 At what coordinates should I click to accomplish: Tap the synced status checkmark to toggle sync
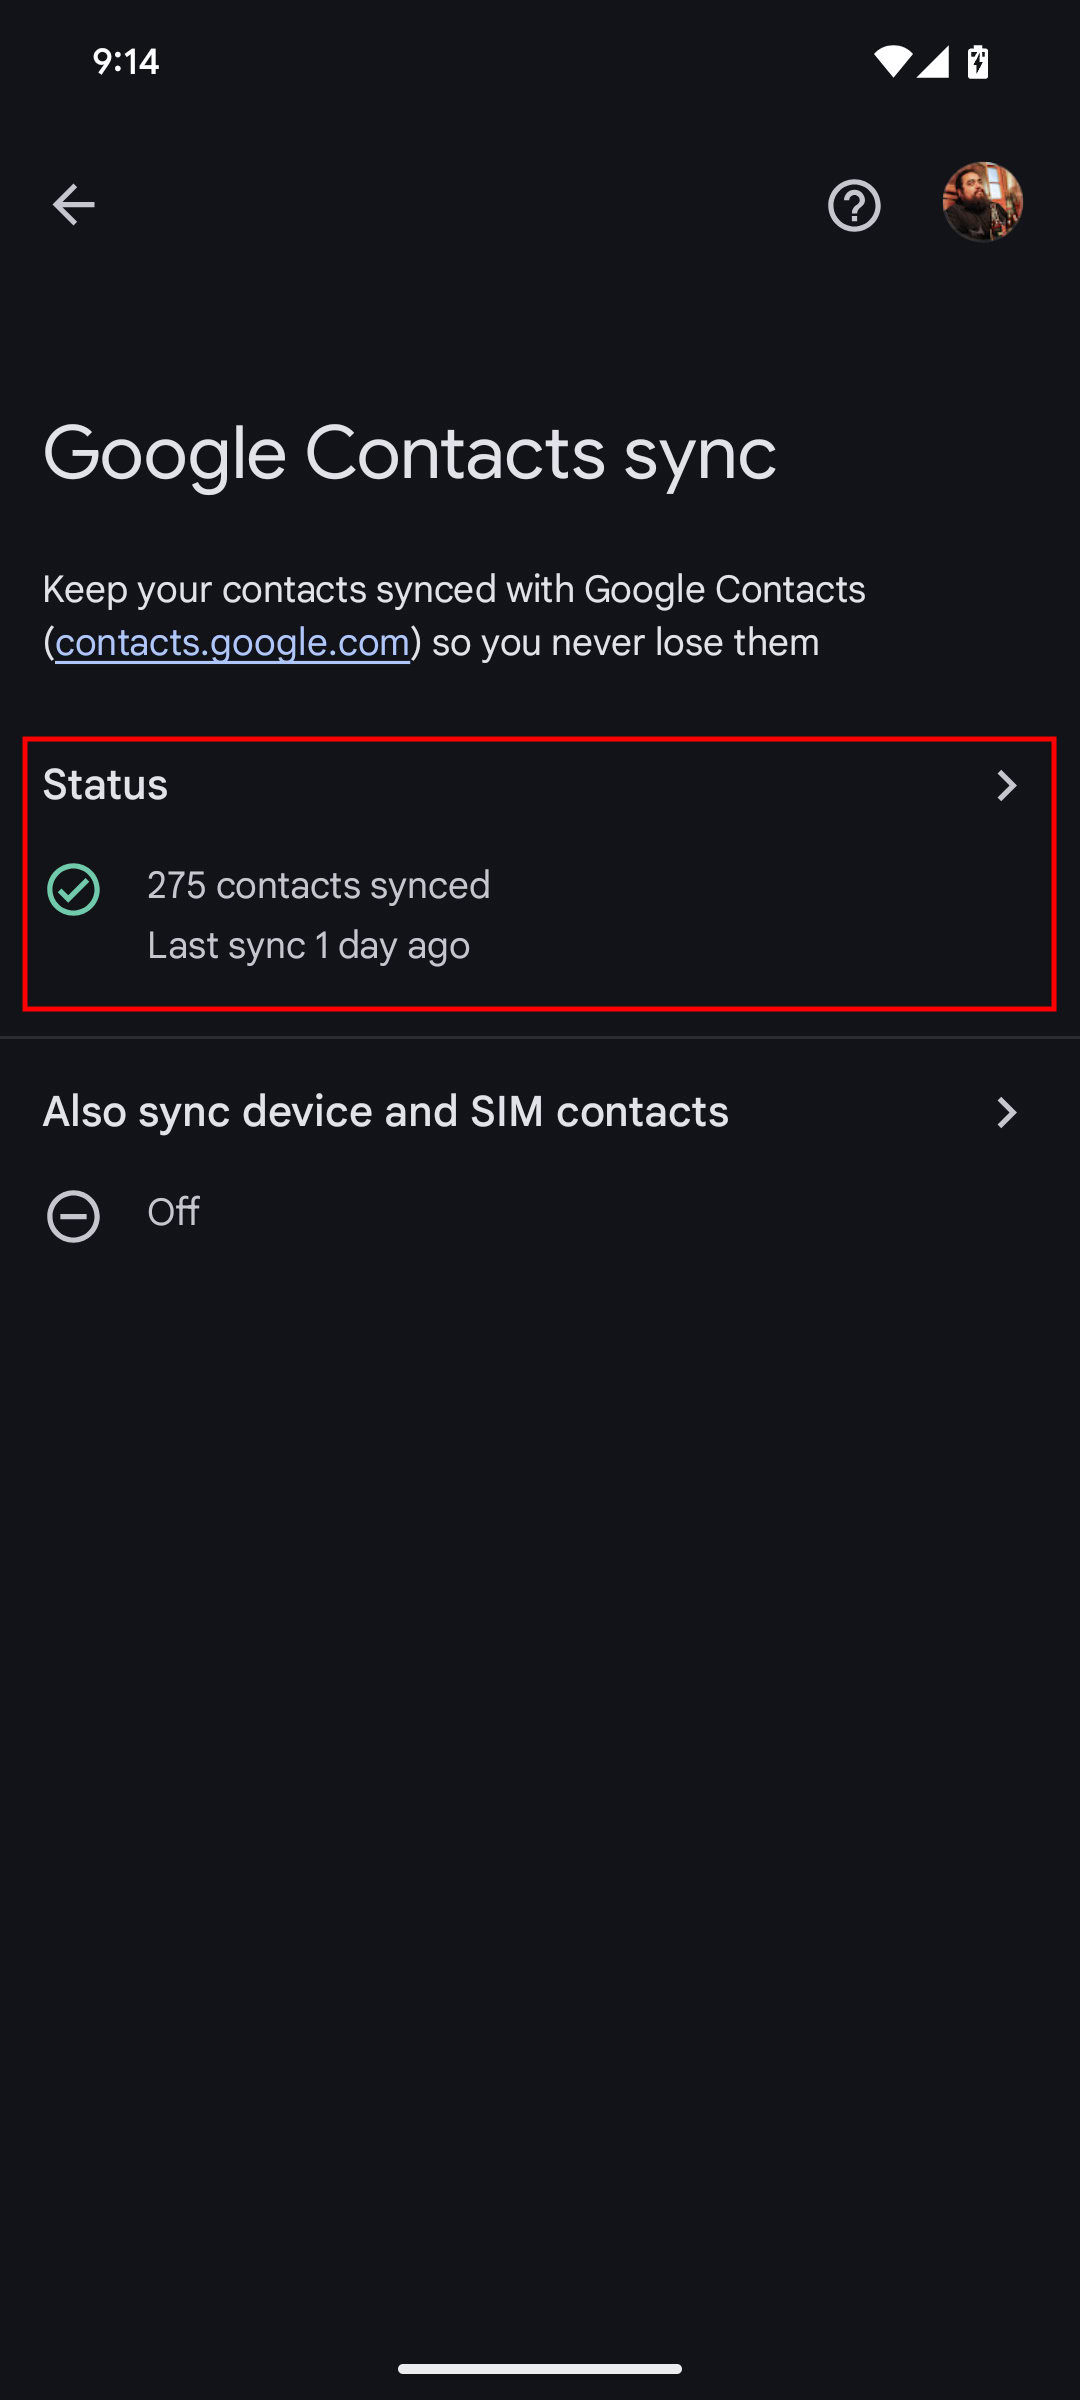[x=74, y=886]
